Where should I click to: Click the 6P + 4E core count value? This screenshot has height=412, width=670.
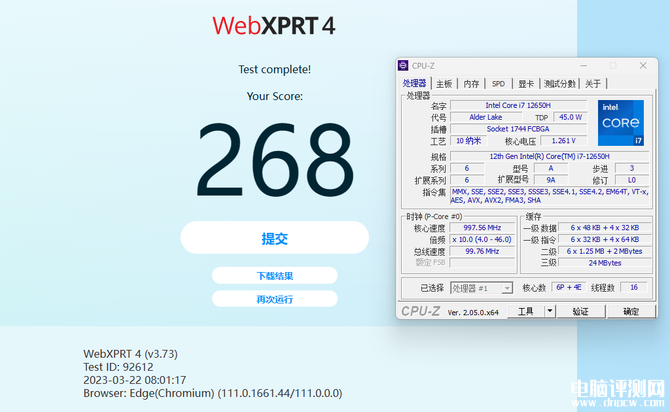pos(568,288)
